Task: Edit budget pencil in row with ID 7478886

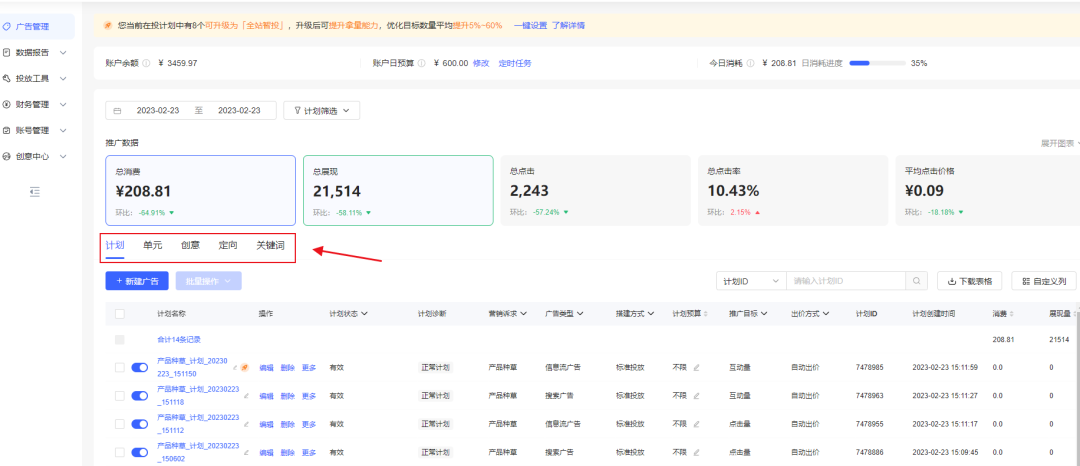Action: [x=696, y=452]
